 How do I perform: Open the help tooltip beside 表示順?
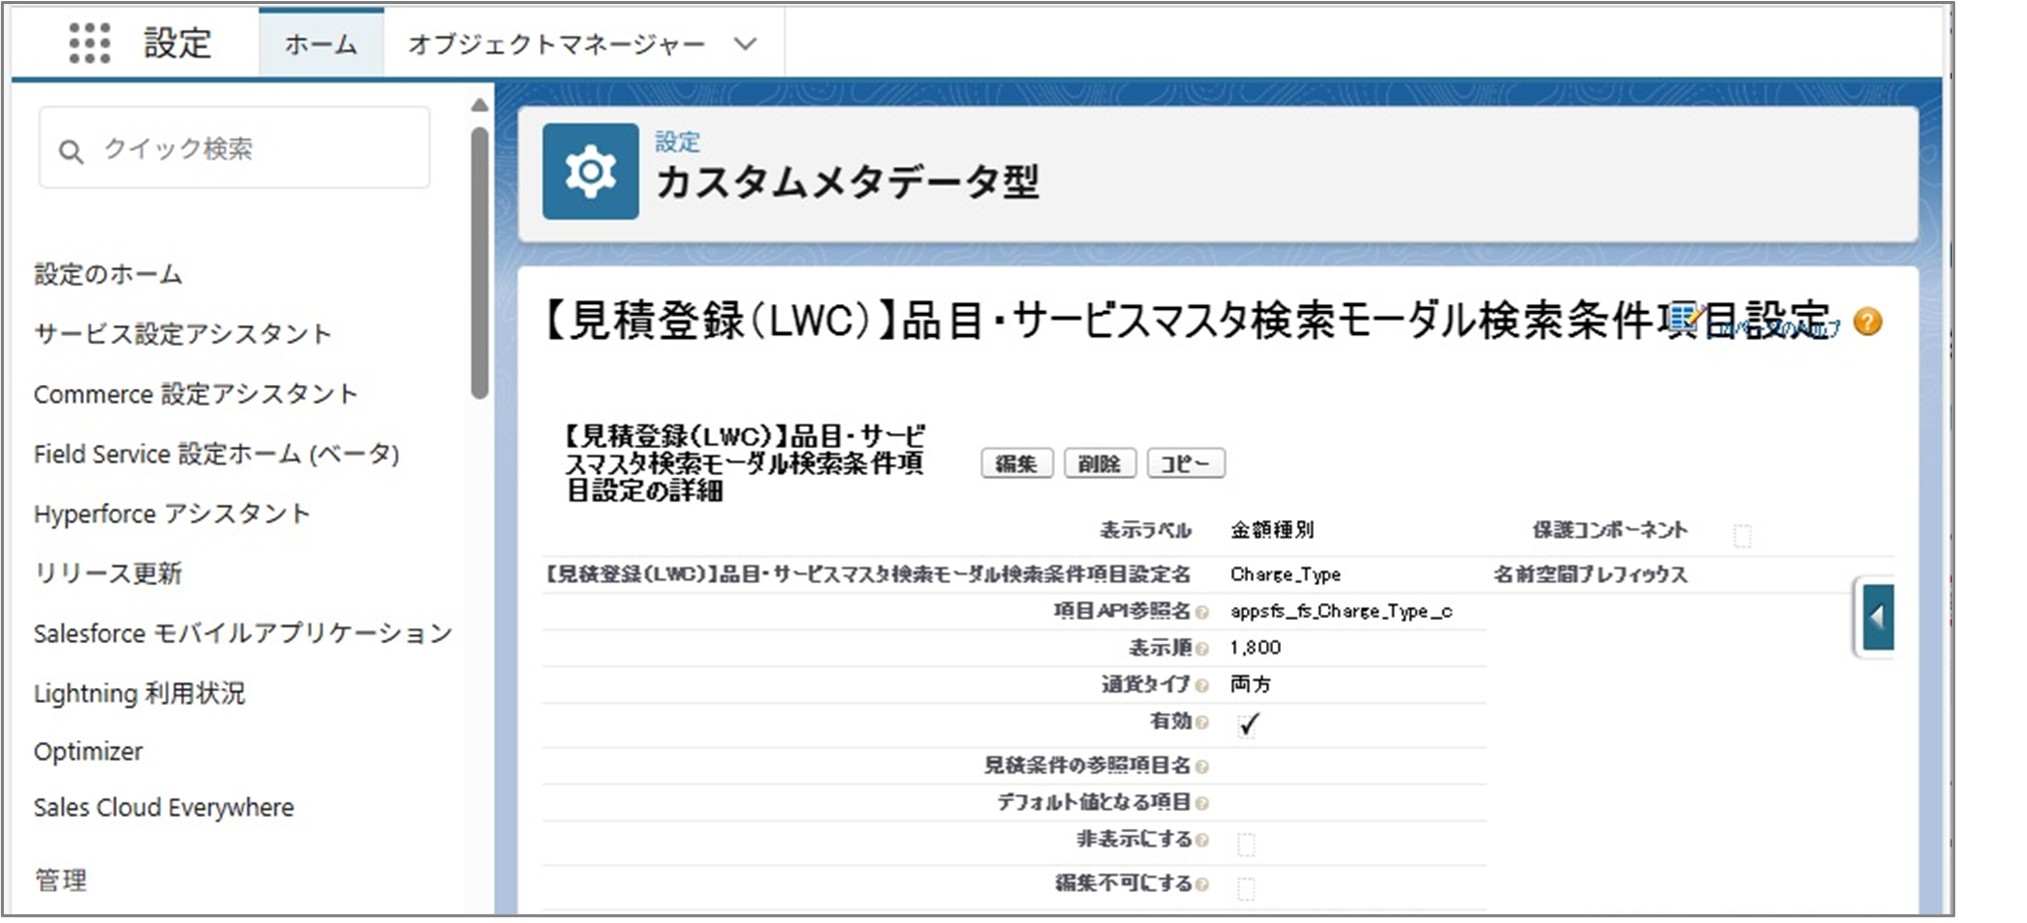[x=1203, y=648]
